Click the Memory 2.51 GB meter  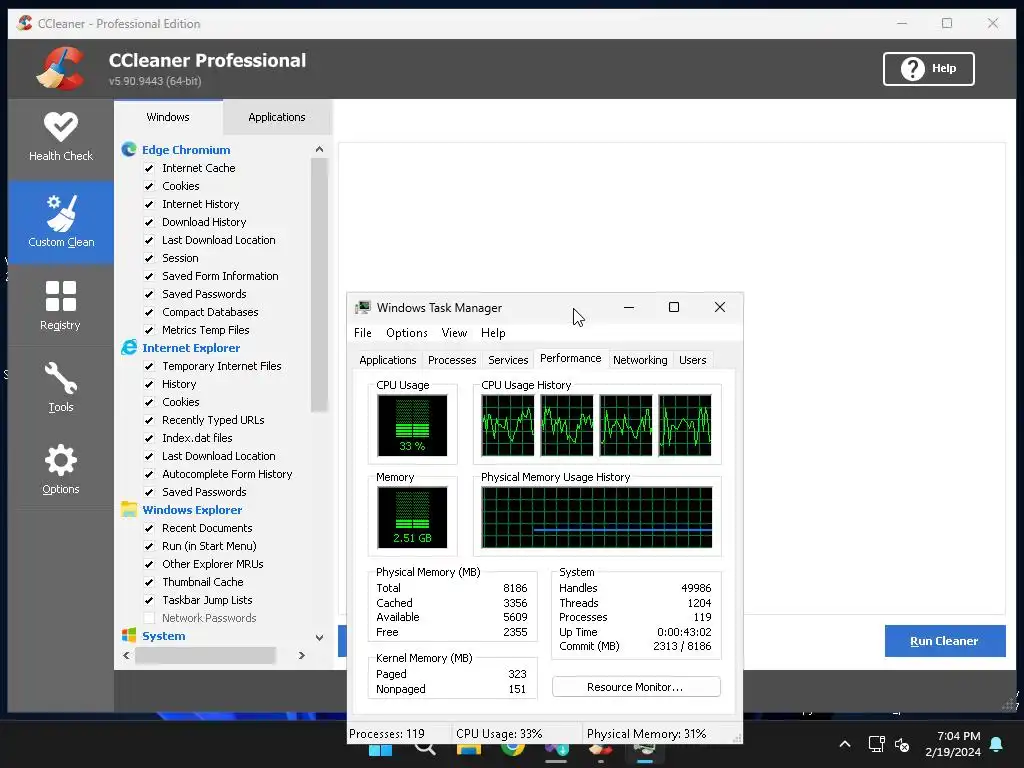point(412,517)
